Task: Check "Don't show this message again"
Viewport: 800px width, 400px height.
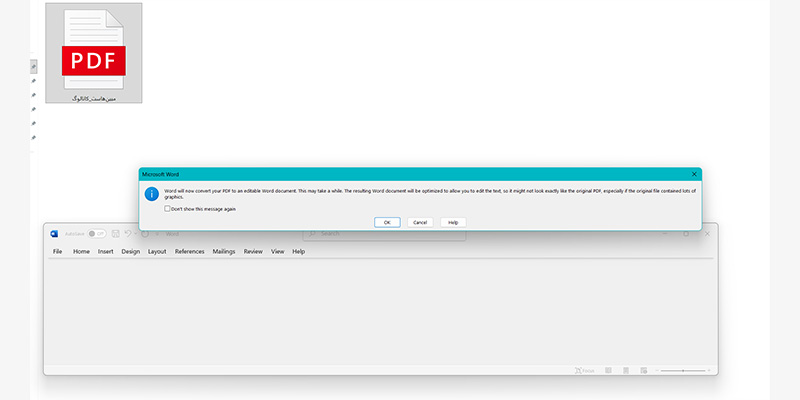Action: click(x=167, y=209)
